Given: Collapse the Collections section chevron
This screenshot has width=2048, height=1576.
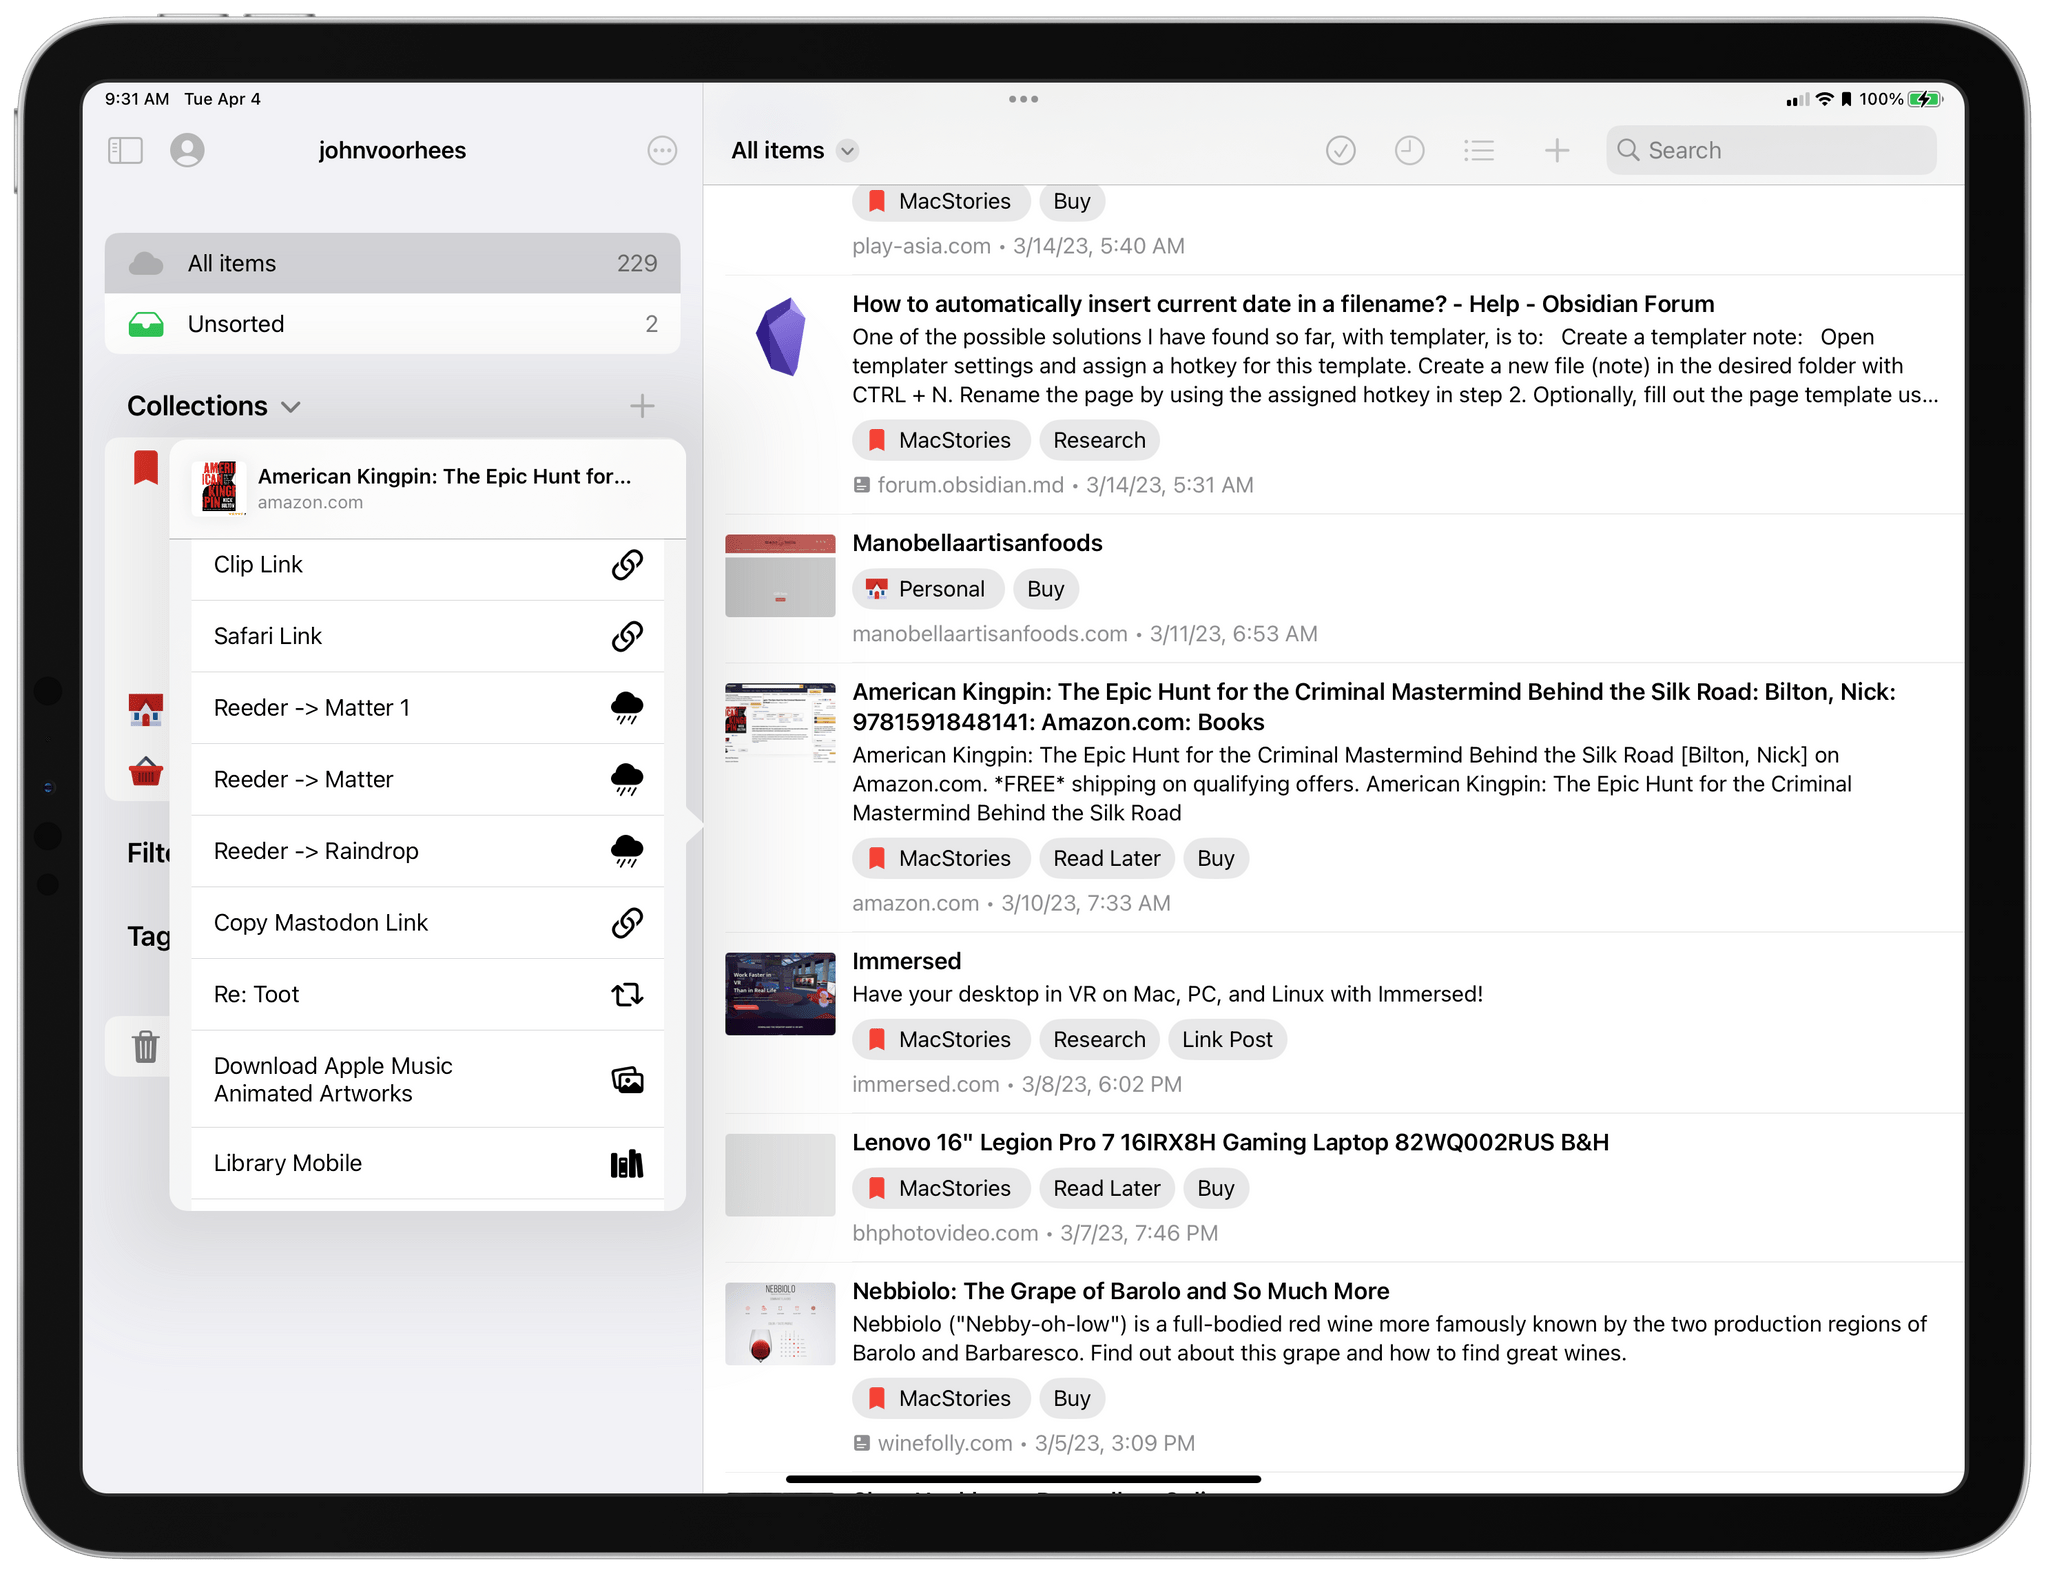Looking at the screenshot, I should [291, 407].
